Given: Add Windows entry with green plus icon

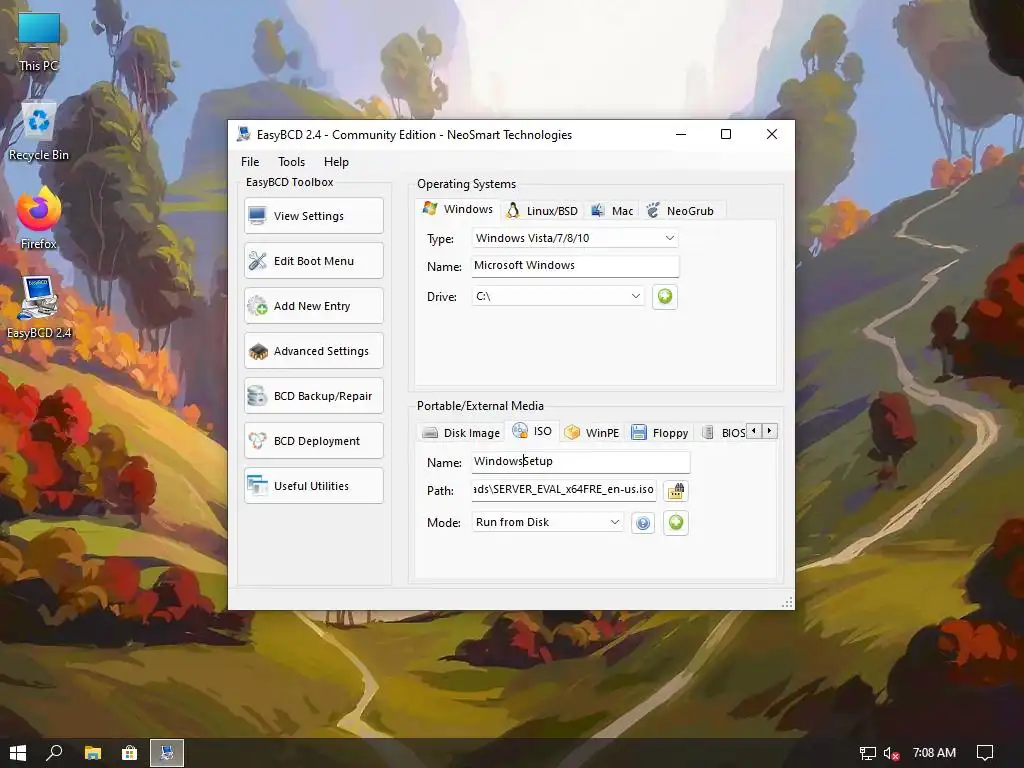Looking at the screenshot, I should coord(665,296).
